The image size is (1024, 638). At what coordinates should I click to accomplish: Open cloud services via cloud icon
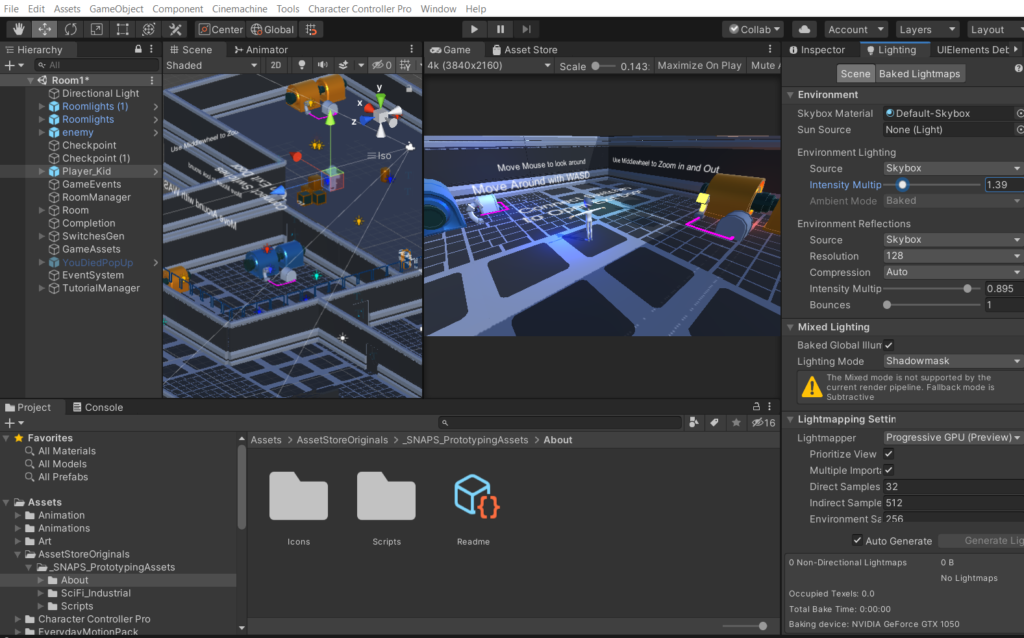click(x=805, y=29)
